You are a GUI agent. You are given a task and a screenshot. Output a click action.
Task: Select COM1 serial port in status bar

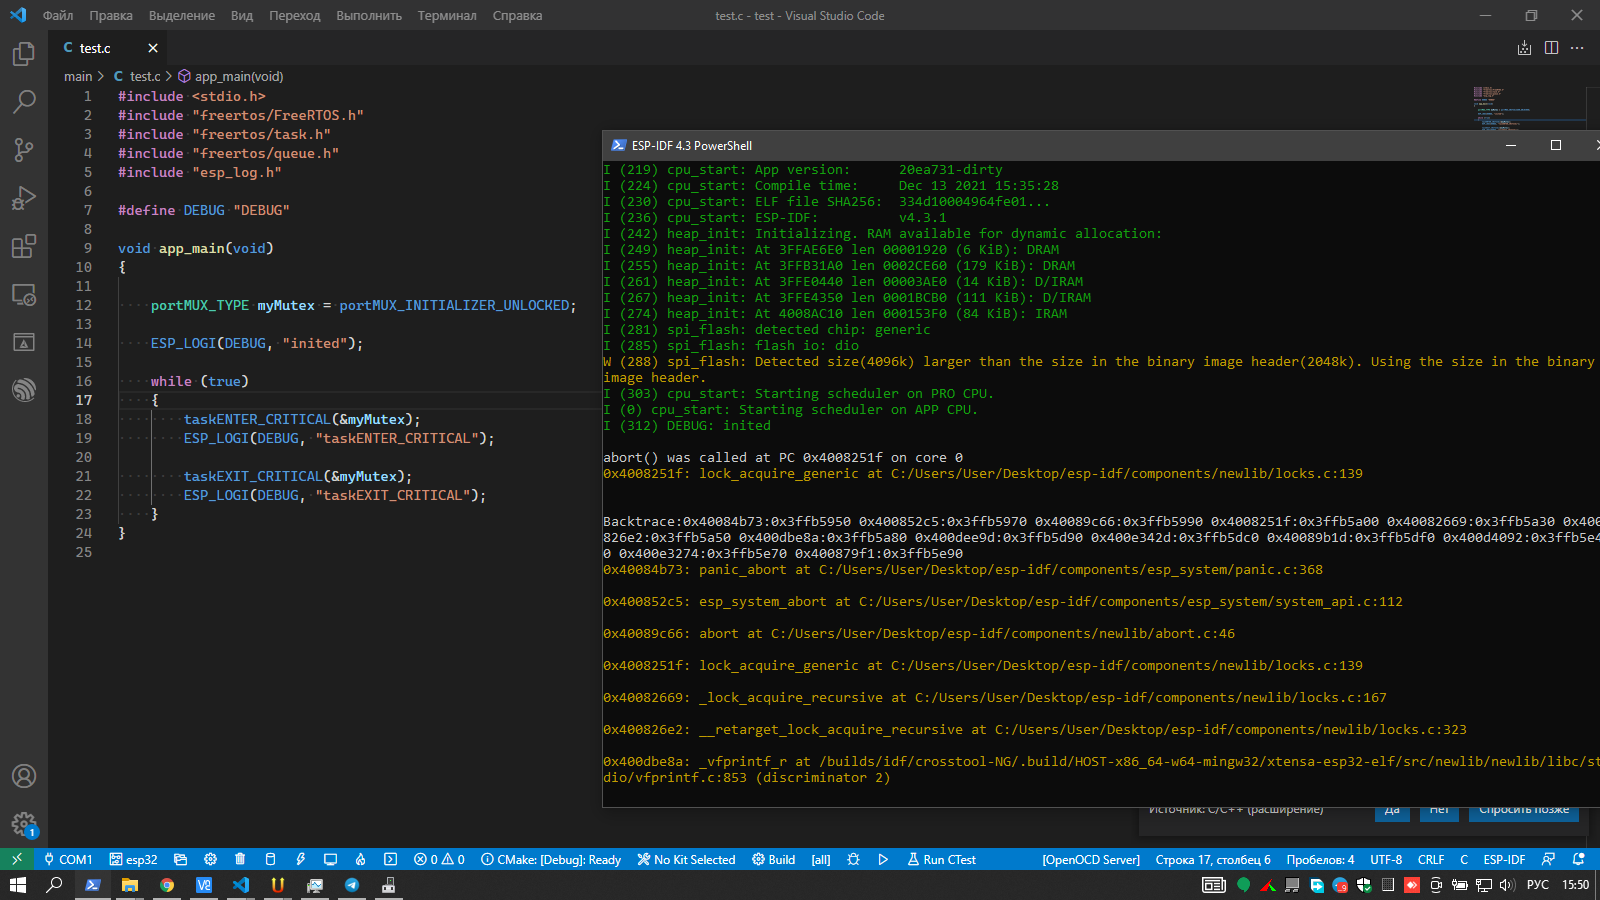point(68,859)
